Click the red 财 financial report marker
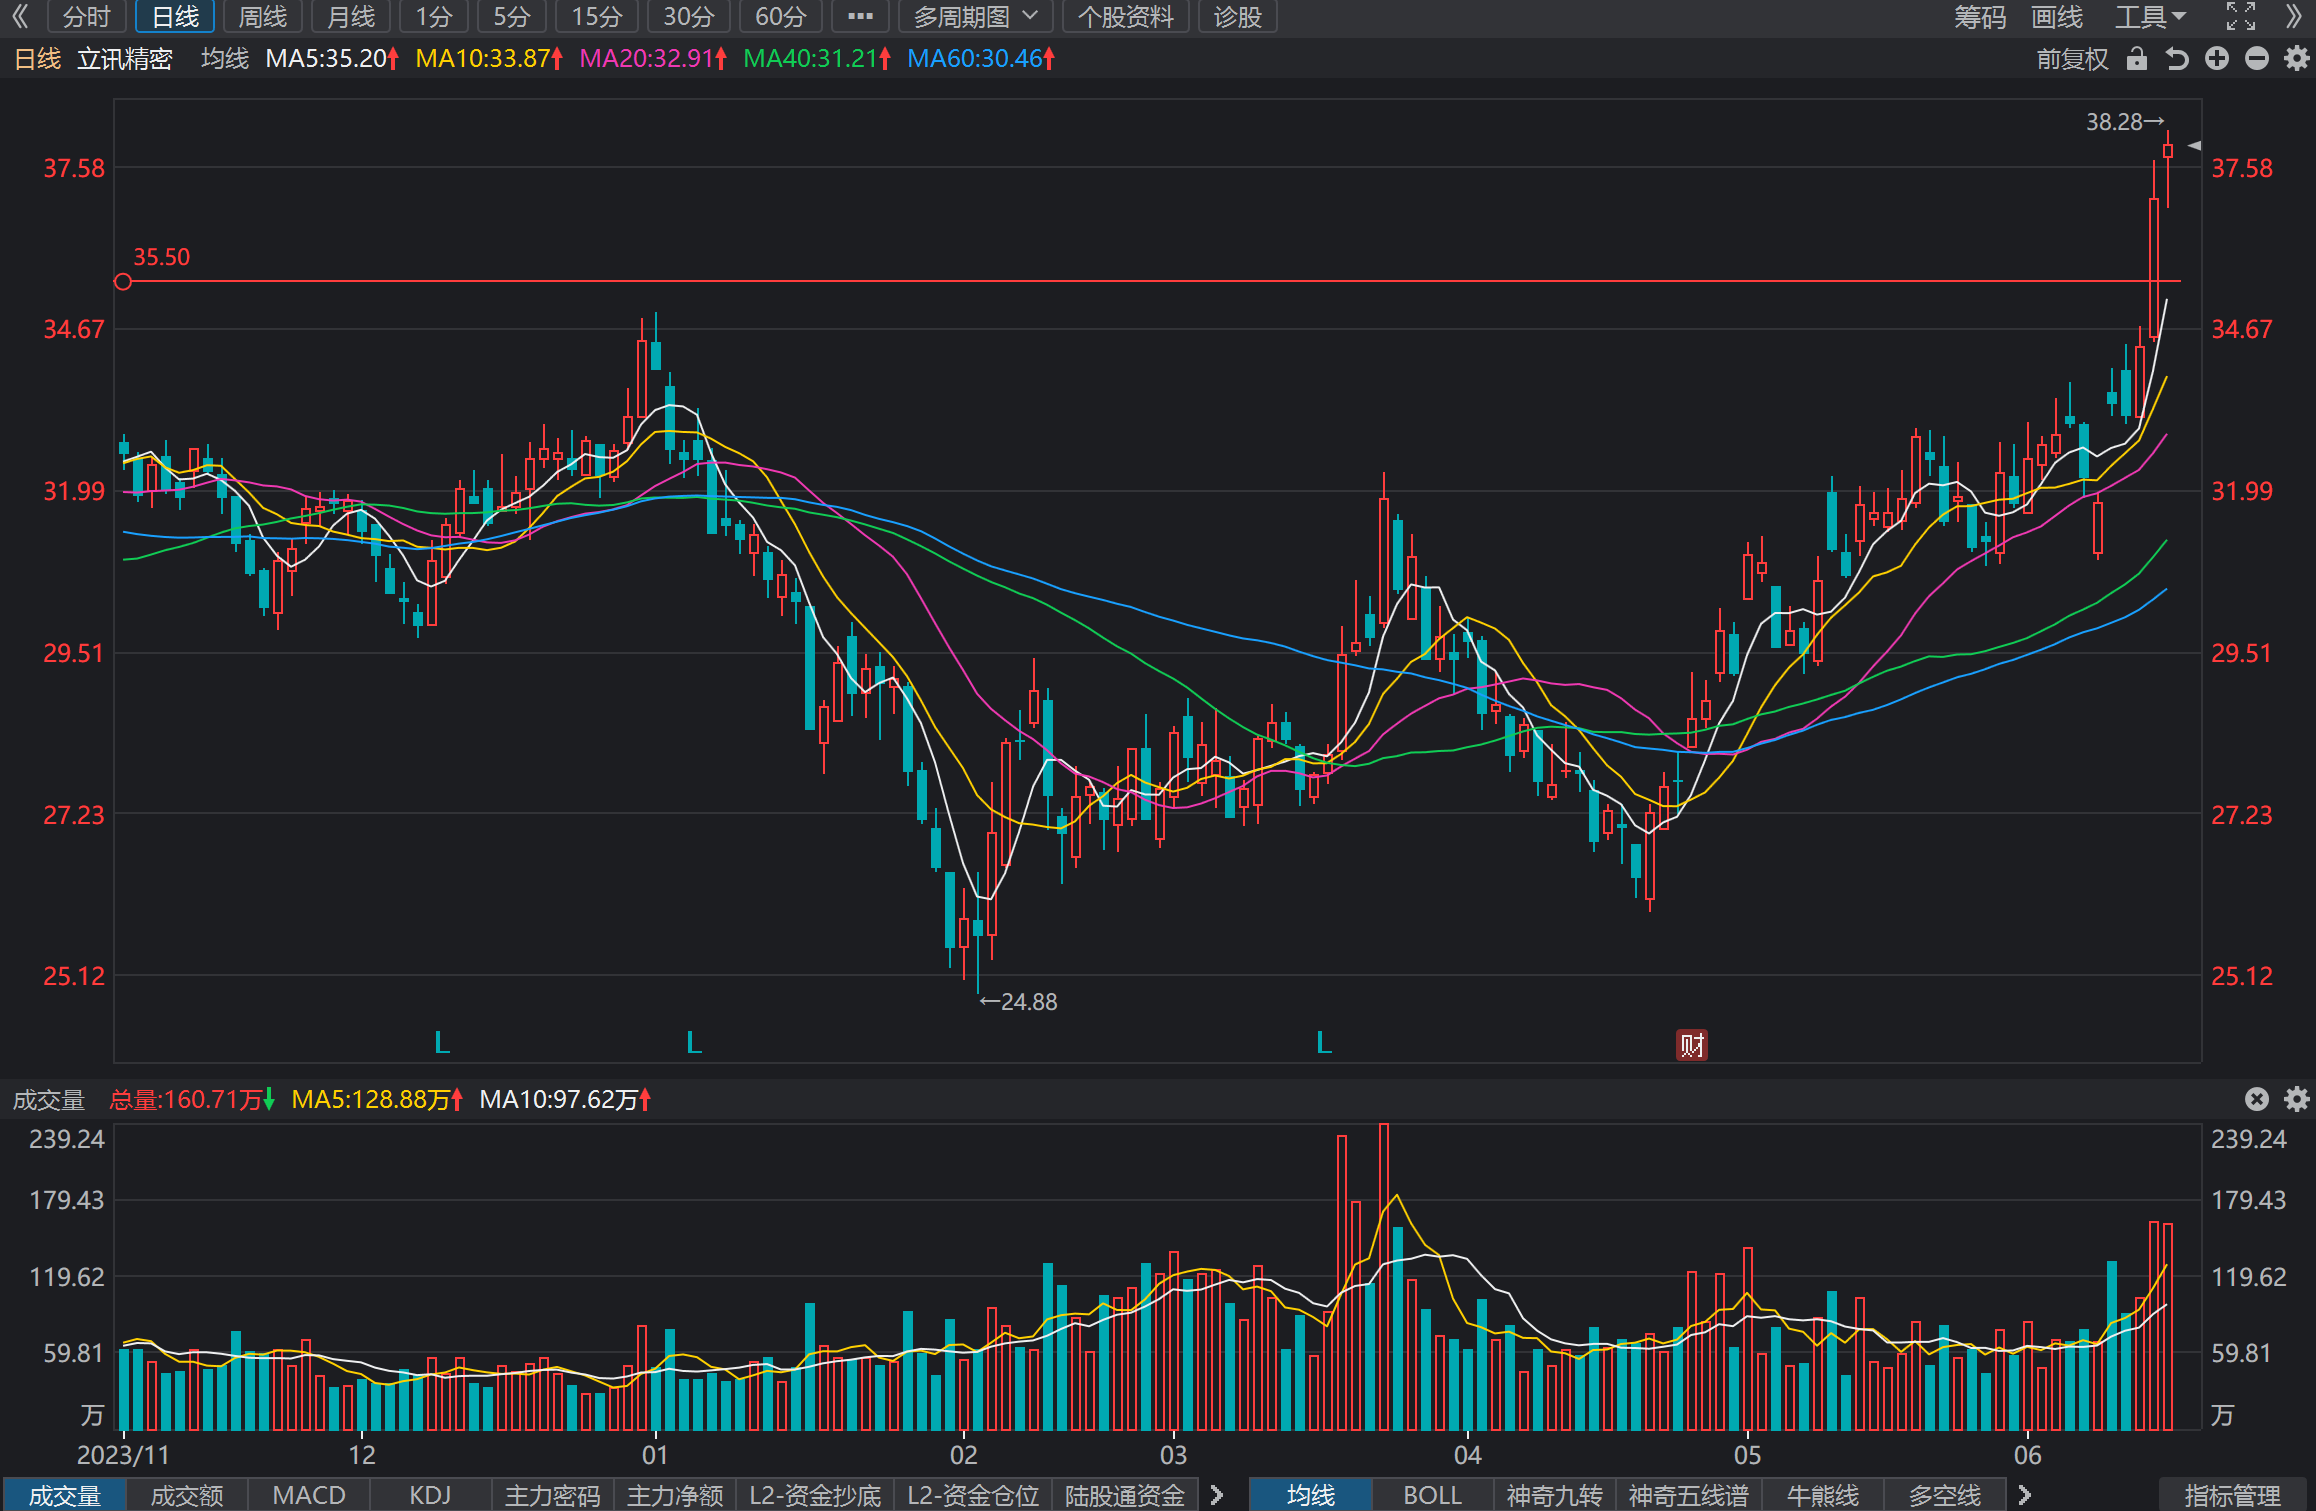Image resolution: width=2316 pixels, height=1511 pixels. (x=1691, y=1045)
